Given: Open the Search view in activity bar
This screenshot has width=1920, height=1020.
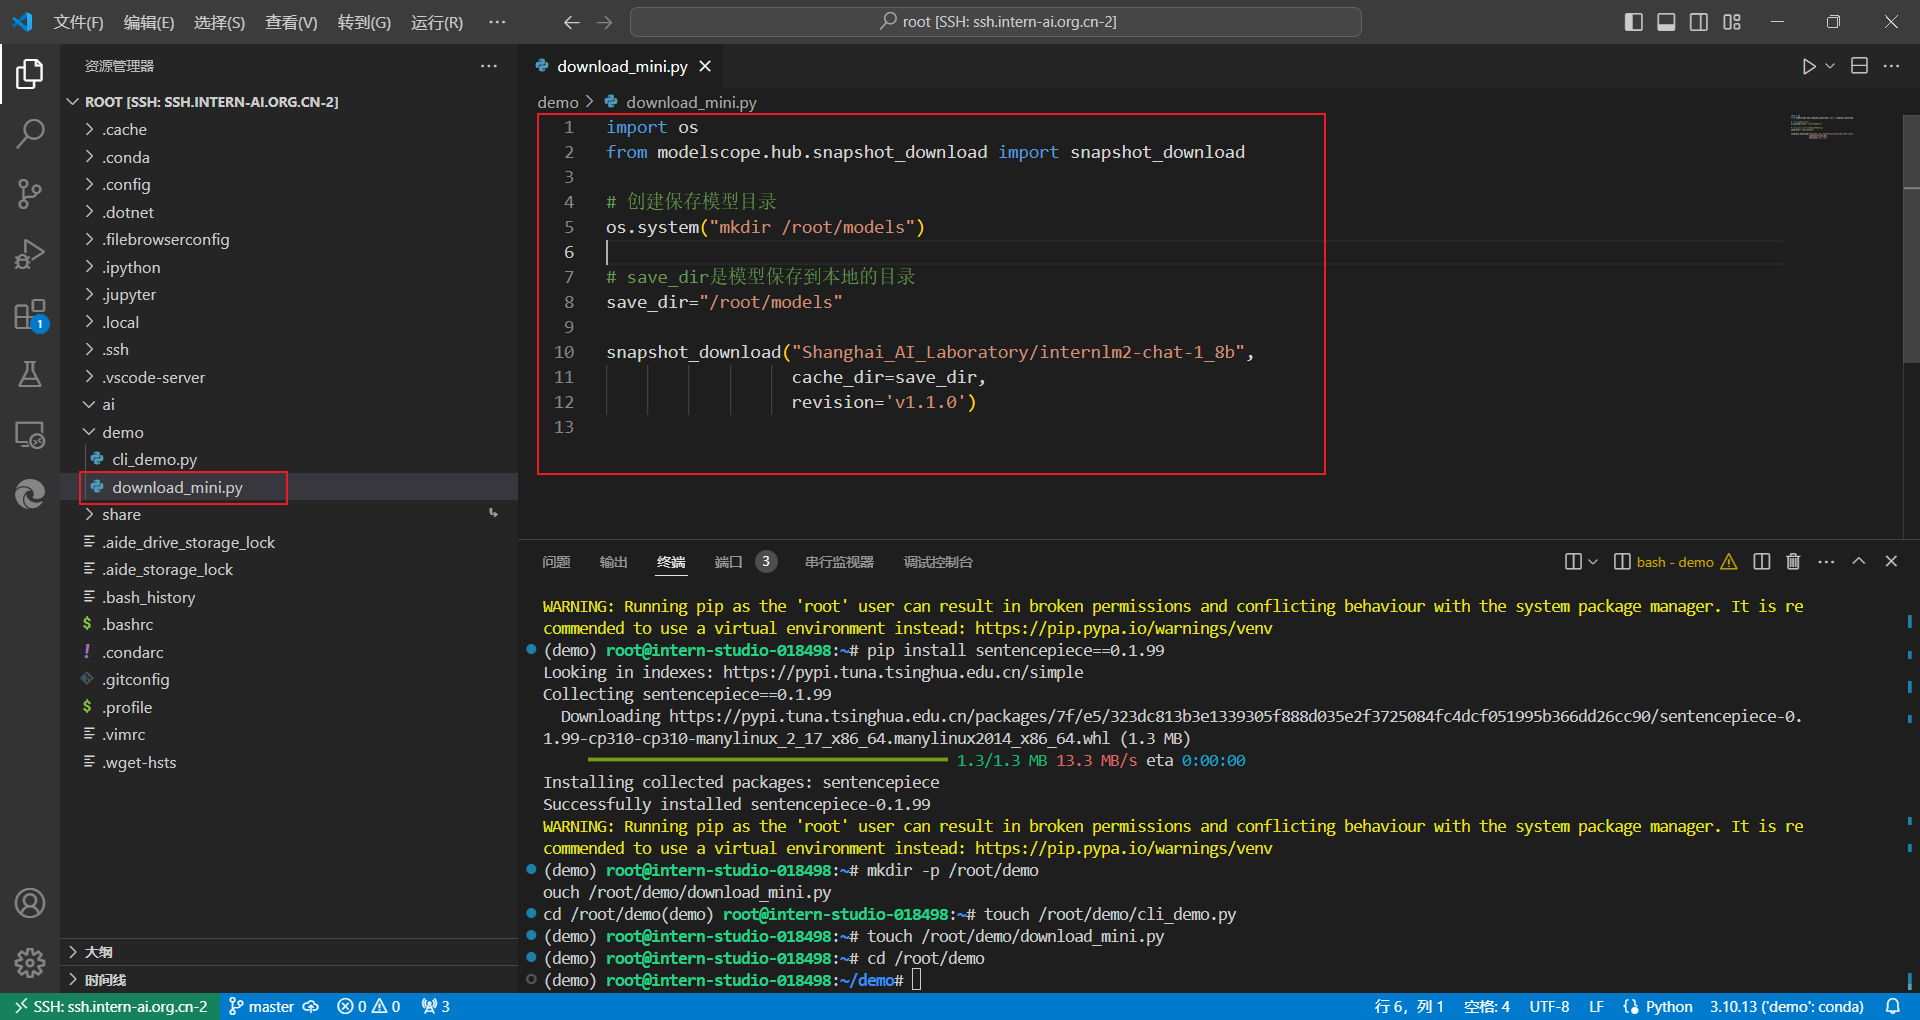Looking at the screenshot, I should 30,133.
